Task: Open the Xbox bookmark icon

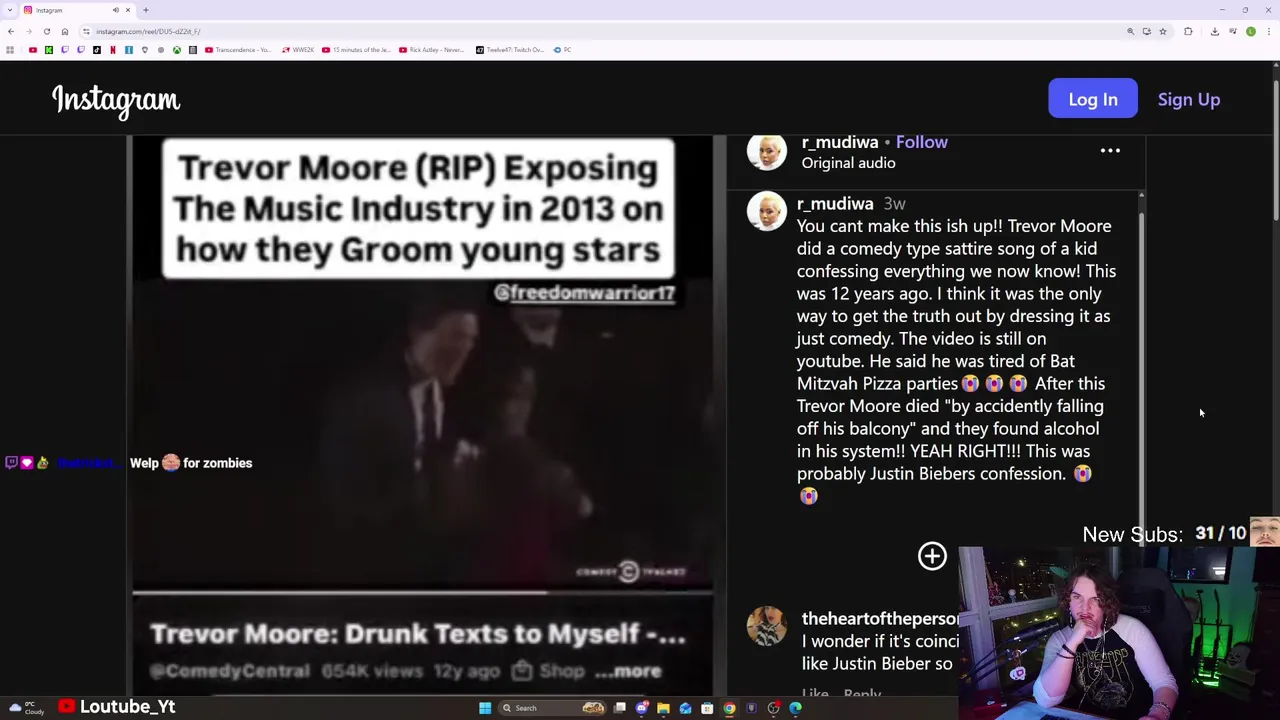Action: [177, 50]
